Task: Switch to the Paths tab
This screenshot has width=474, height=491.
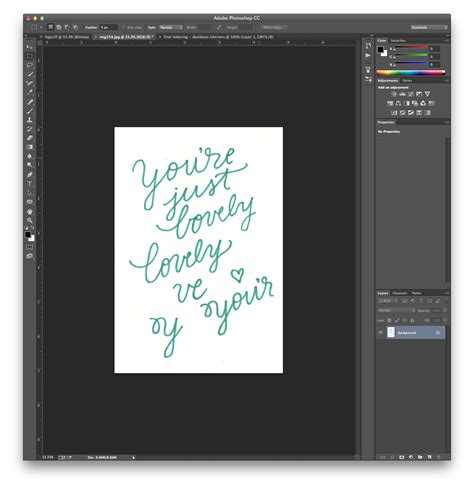Action: (416, 293)
